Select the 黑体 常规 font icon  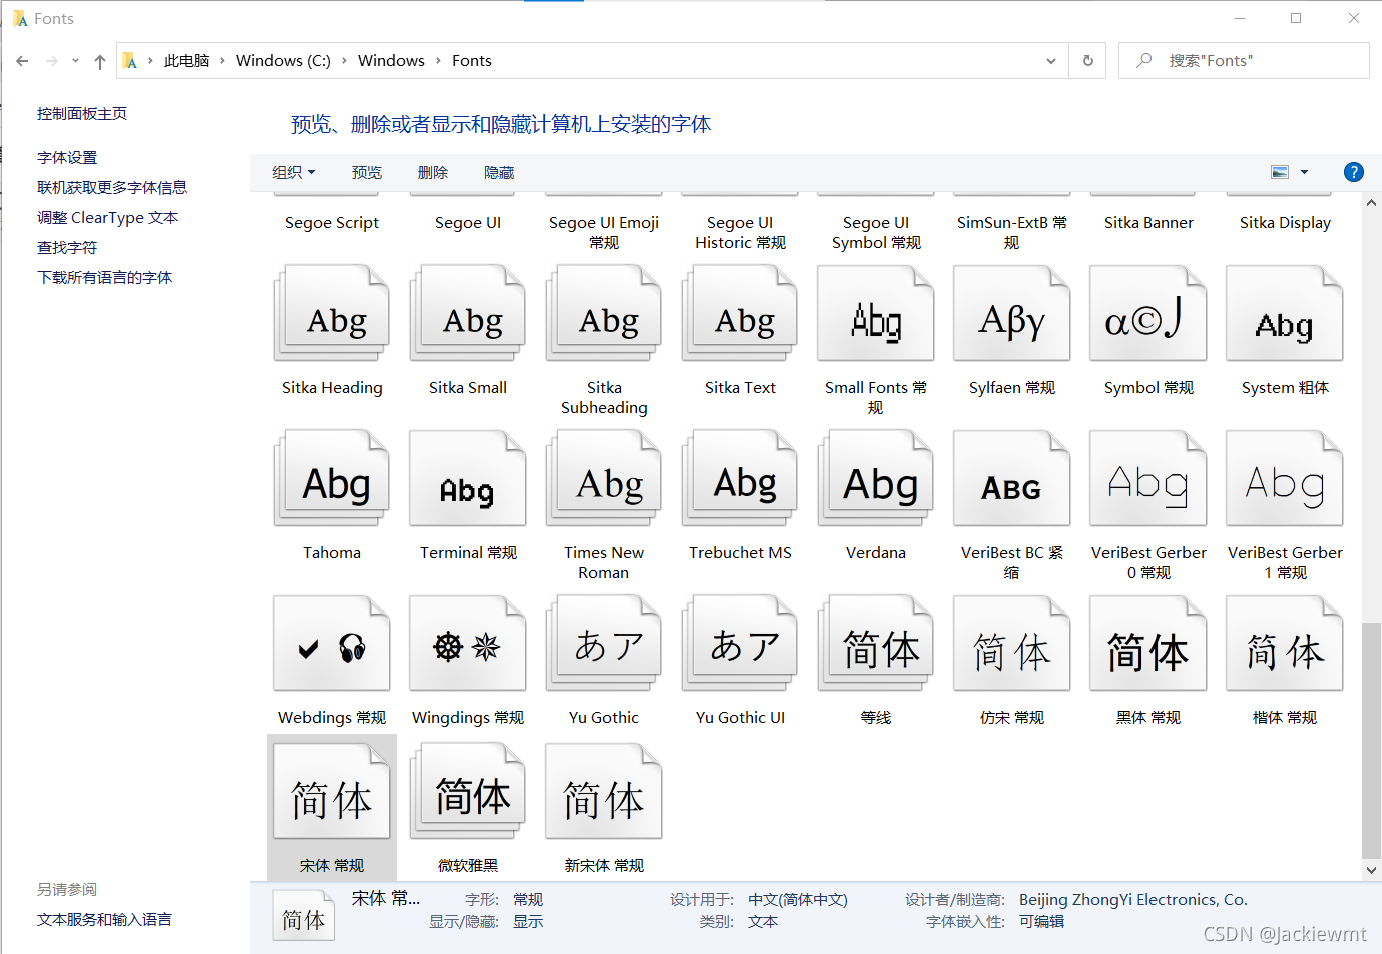pyautogui.click(x=1148, y=643)
